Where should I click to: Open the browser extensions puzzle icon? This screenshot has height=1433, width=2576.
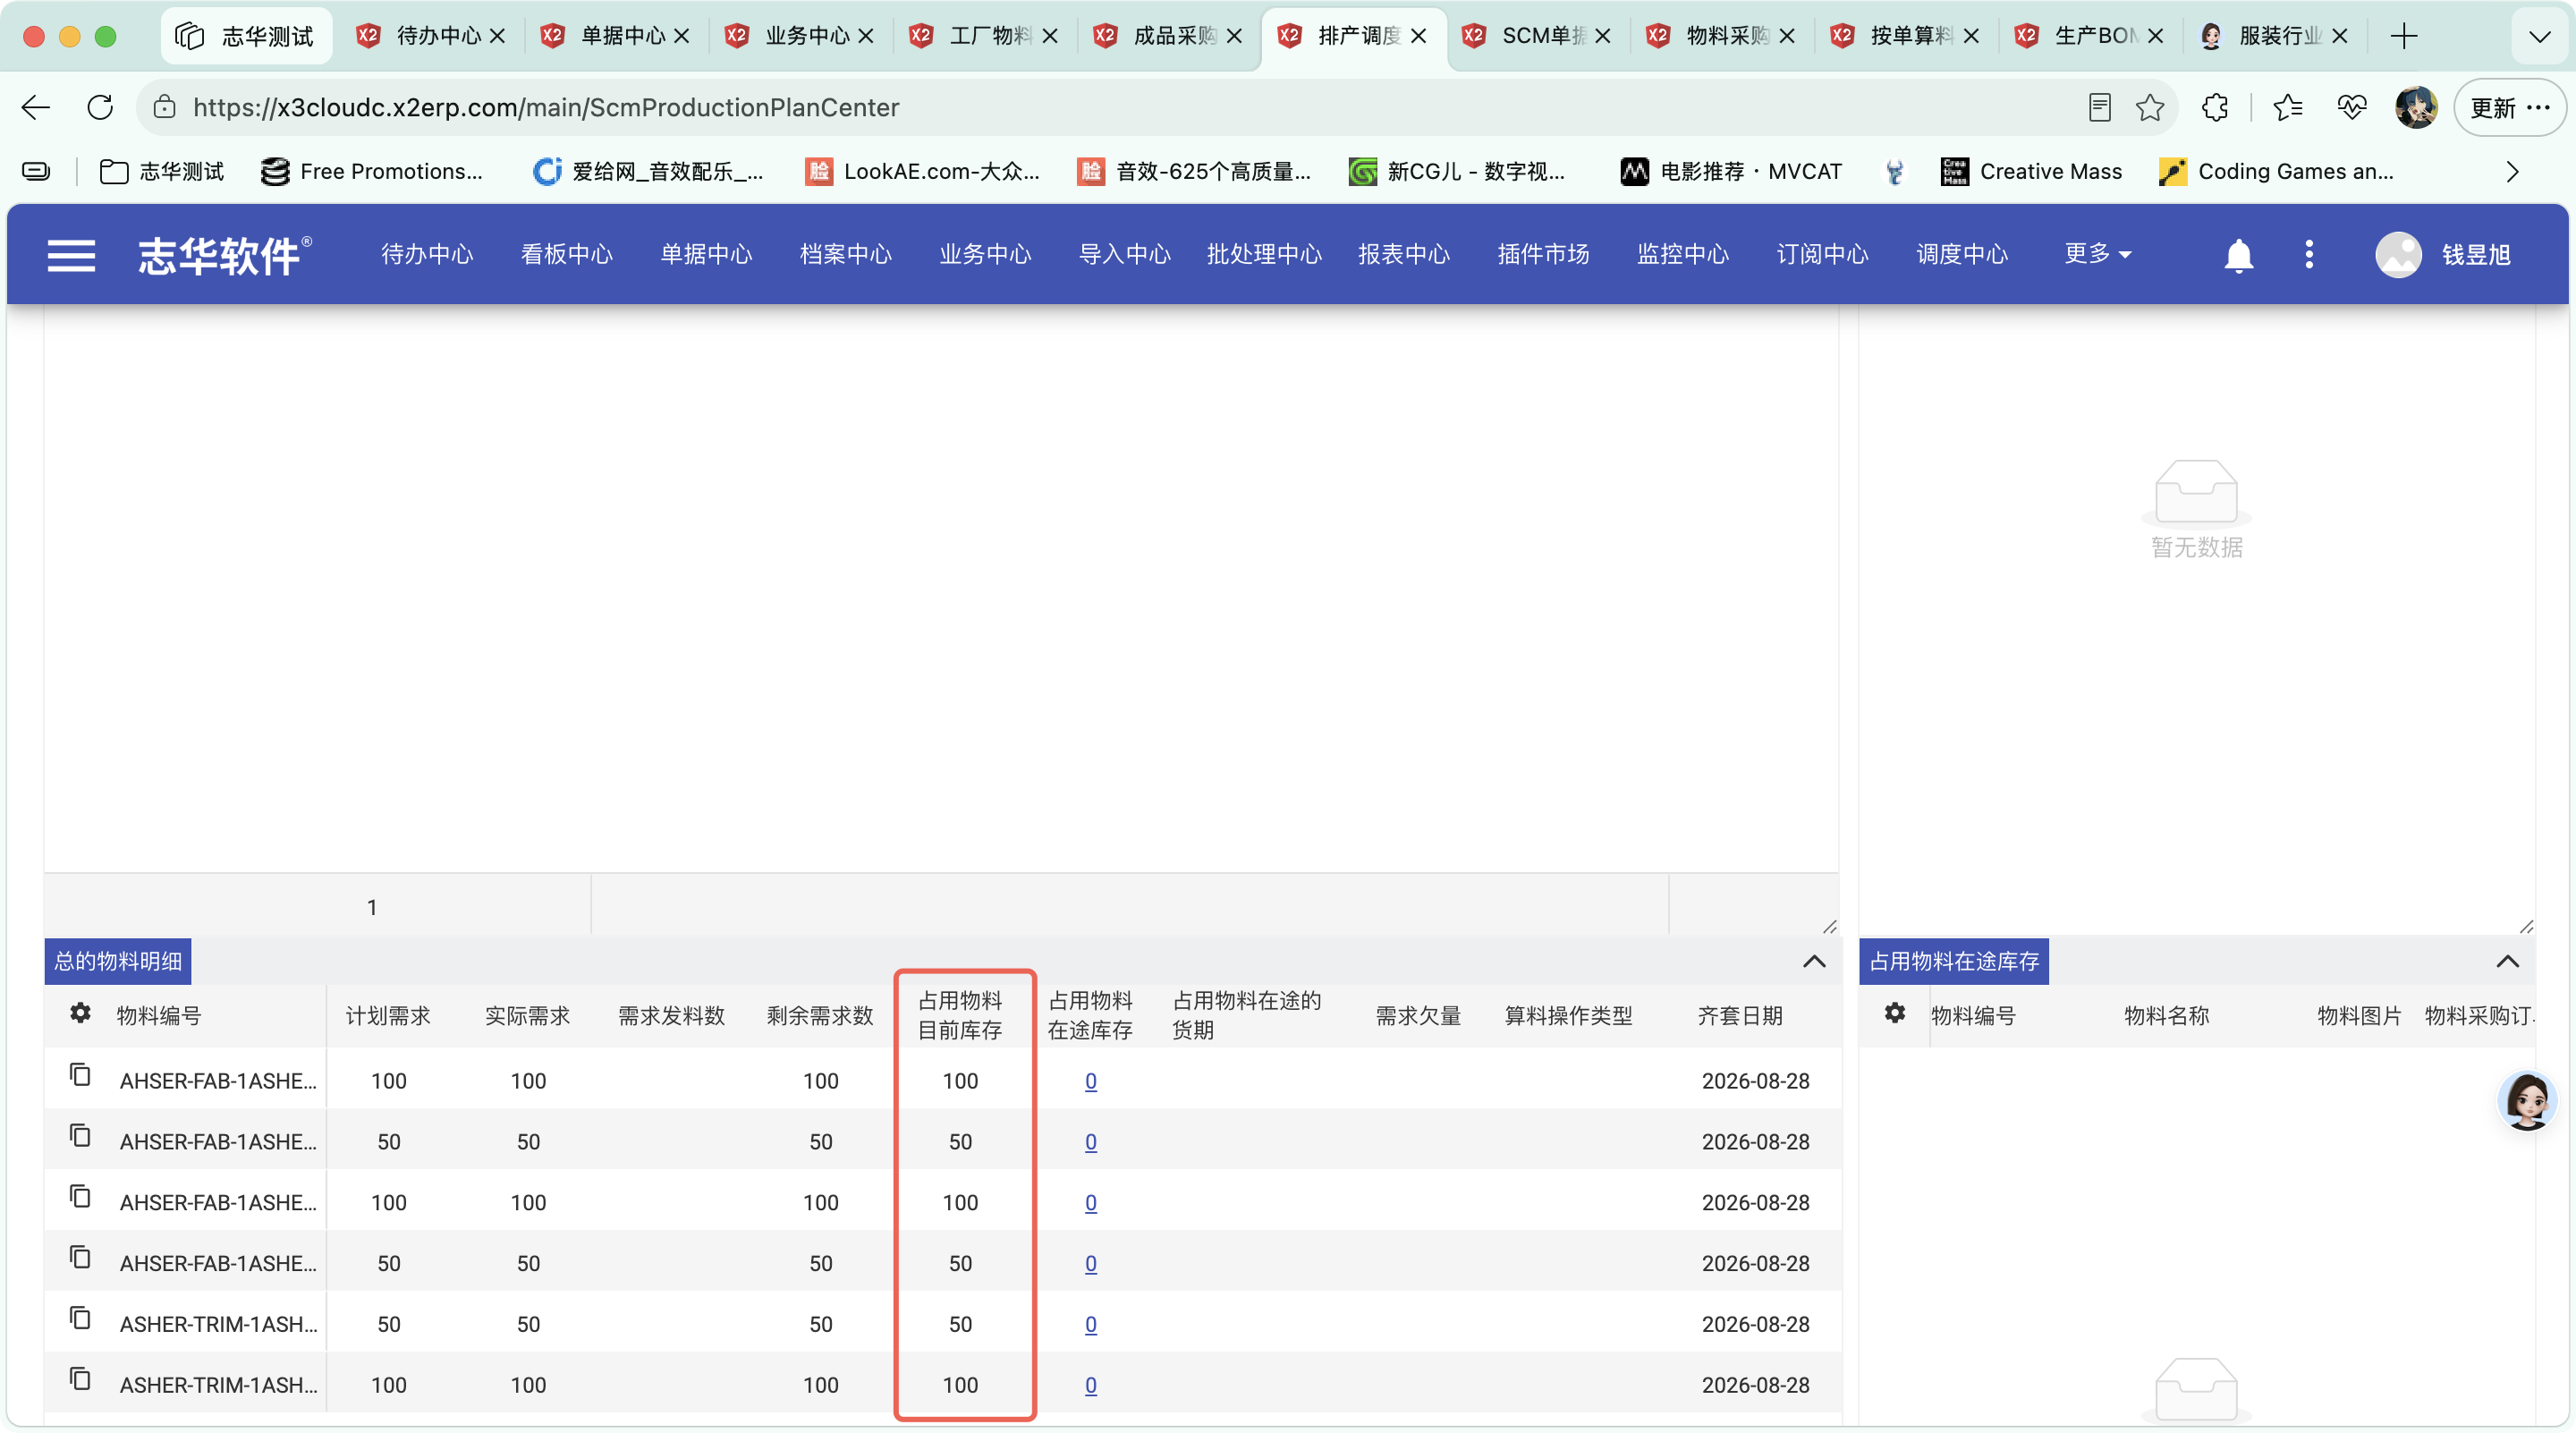click(2215, 107)
